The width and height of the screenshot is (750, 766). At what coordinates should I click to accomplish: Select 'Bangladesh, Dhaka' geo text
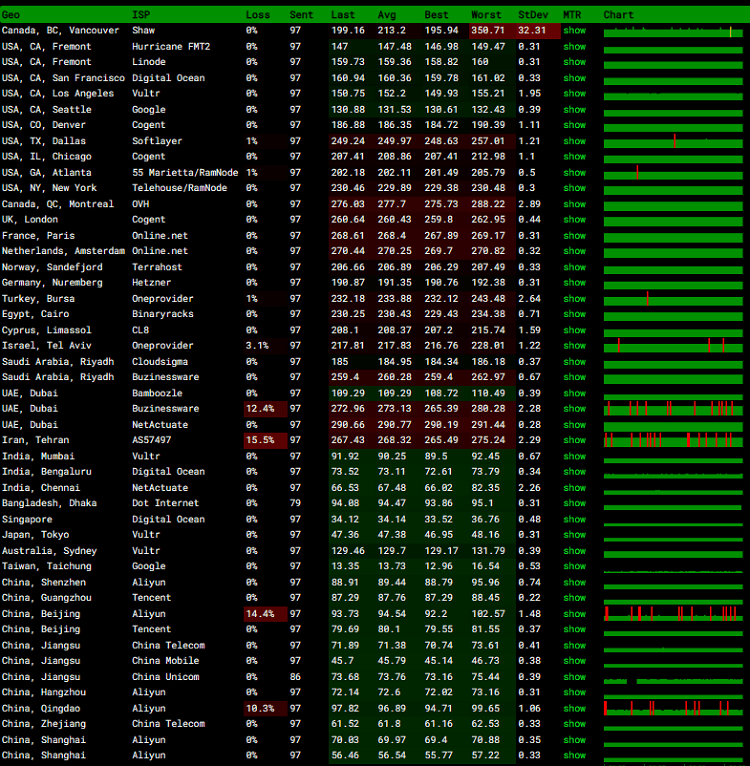pos(49,503)
